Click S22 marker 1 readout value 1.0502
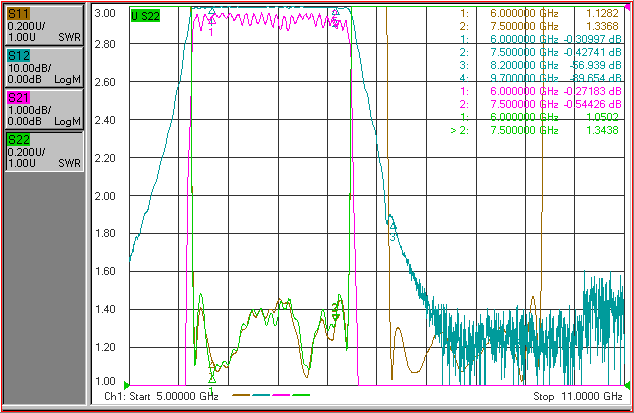634x413 pixels. [x=602, y=117]
